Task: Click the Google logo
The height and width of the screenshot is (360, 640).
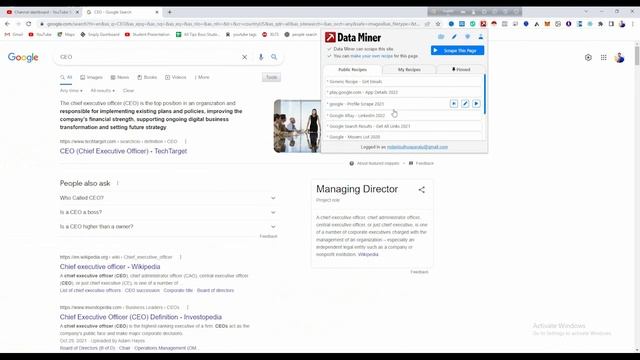Action: (x=23, y=58)
